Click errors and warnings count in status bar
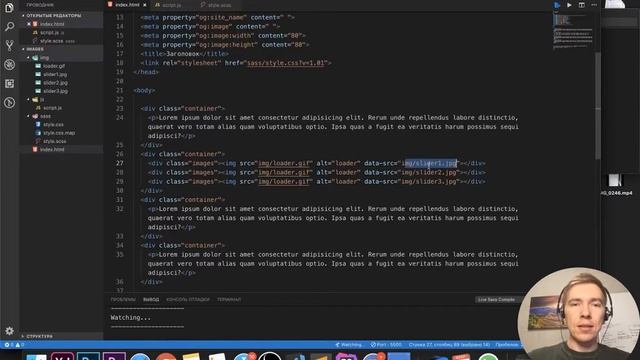Screen dimensions: 640x360 [x=14, y=345]
